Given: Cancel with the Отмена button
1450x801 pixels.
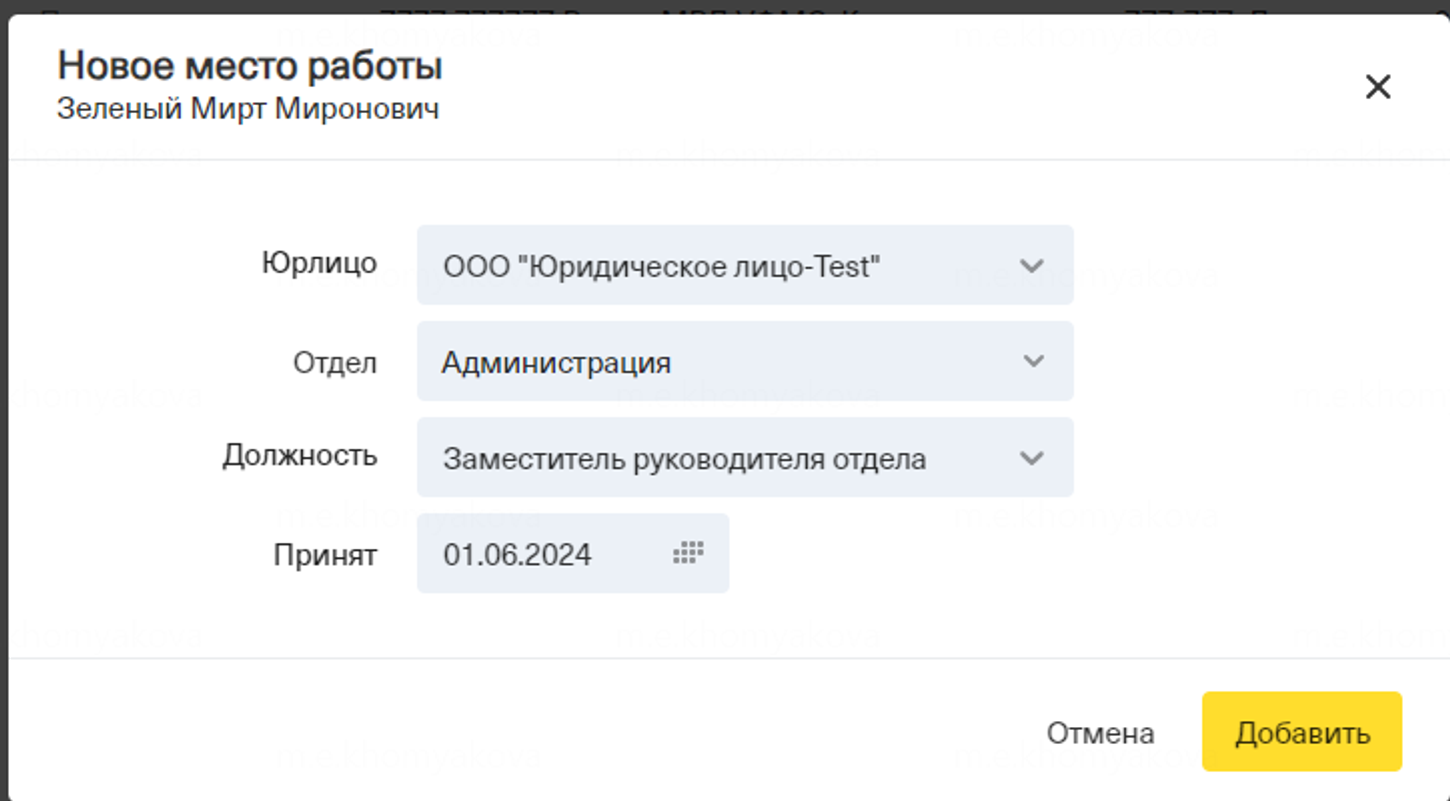Looking at the screenshot, I should tap(1100, 733).
